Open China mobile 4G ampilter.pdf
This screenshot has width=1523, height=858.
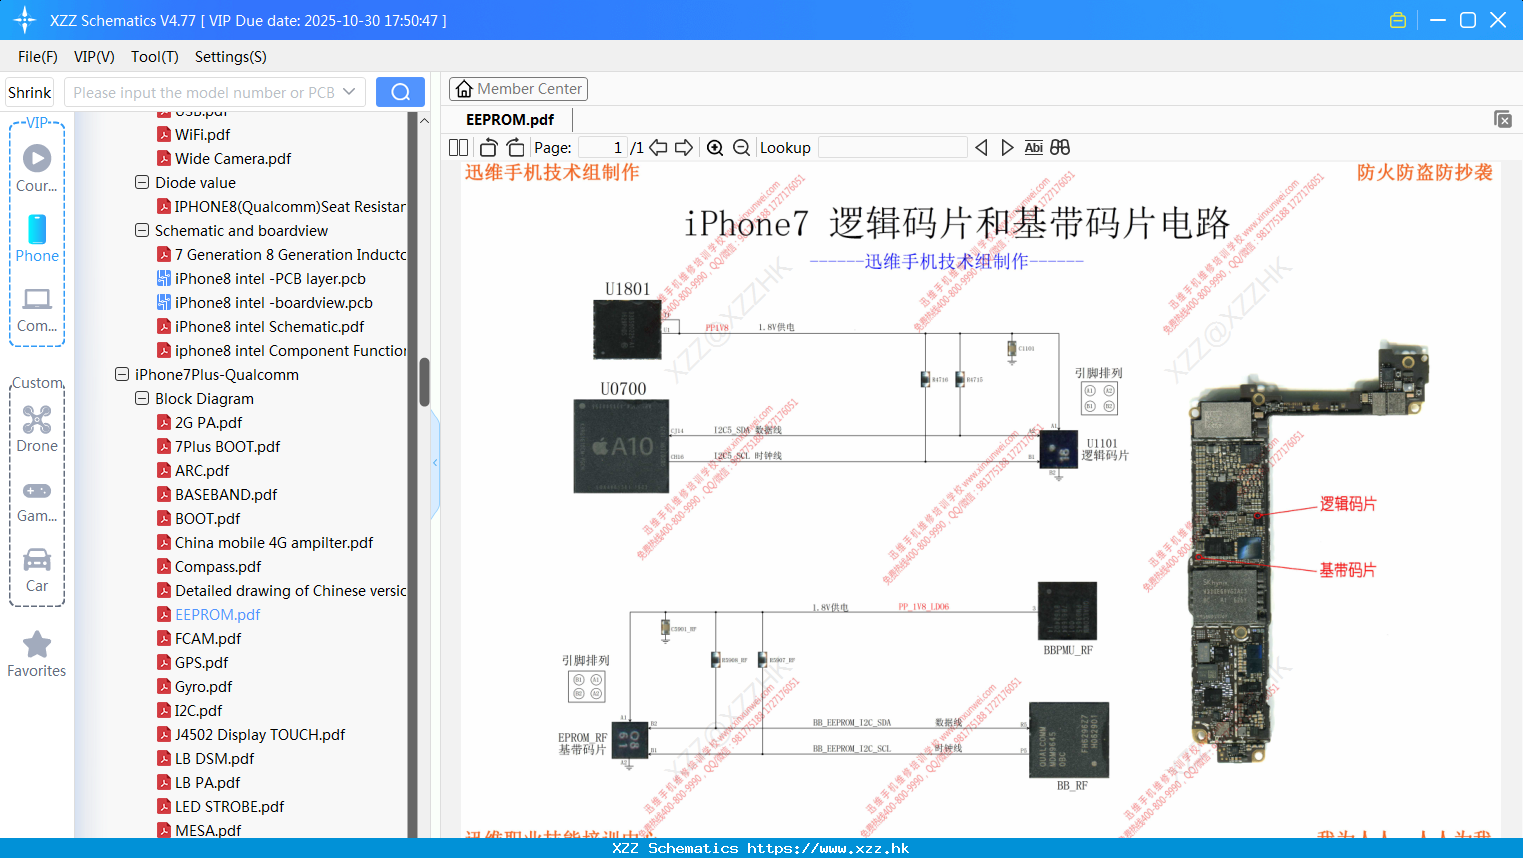click(274, 542)
